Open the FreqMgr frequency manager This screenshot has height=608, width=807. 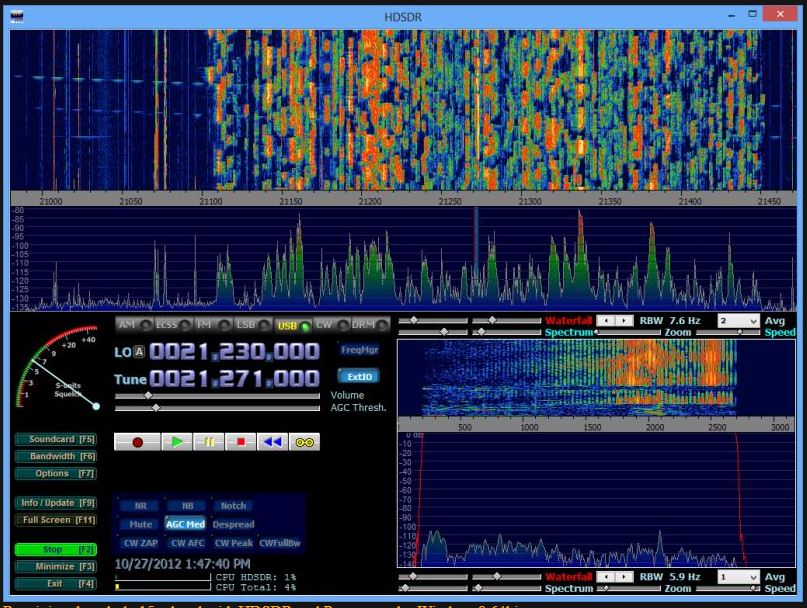[360, 350]
